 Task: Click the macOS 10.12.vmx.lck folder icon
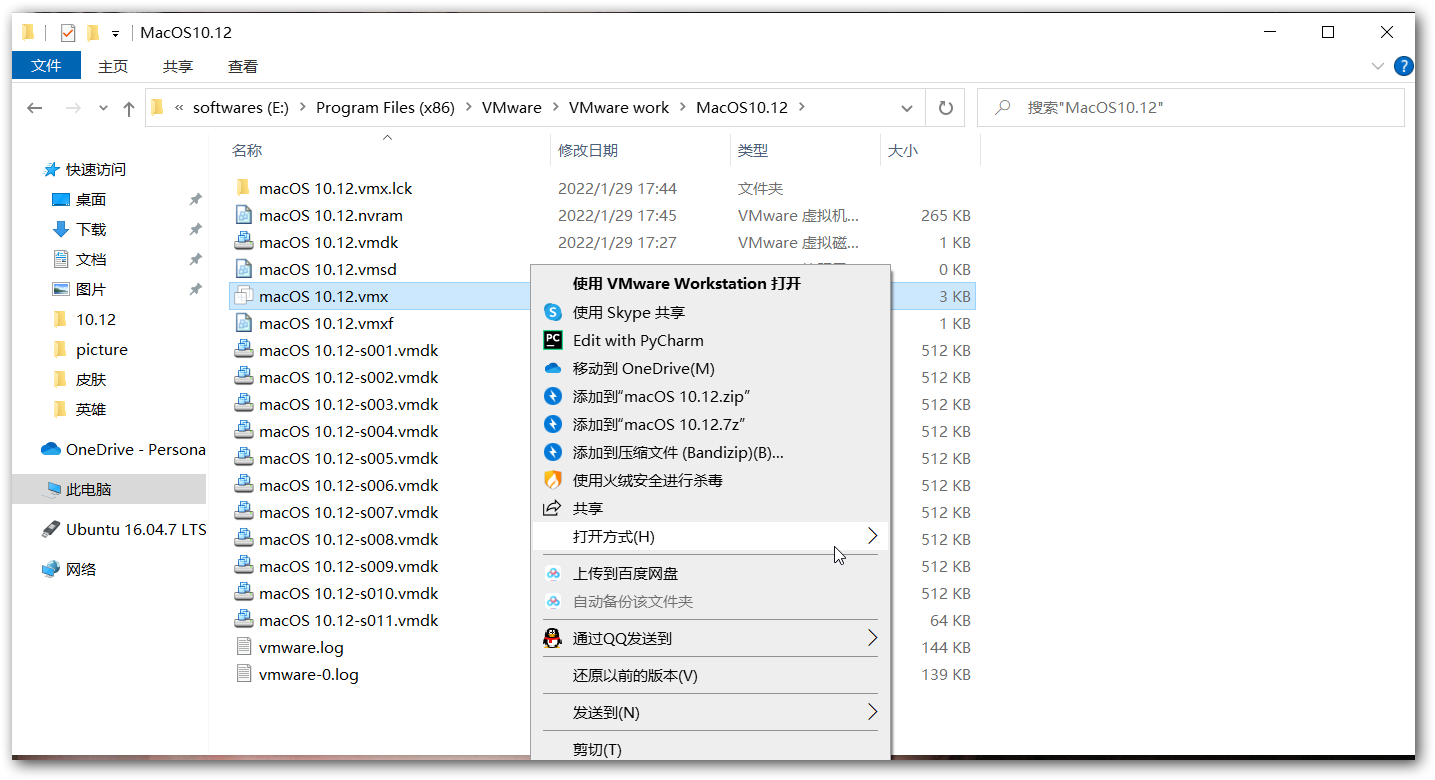coord(243,188)
